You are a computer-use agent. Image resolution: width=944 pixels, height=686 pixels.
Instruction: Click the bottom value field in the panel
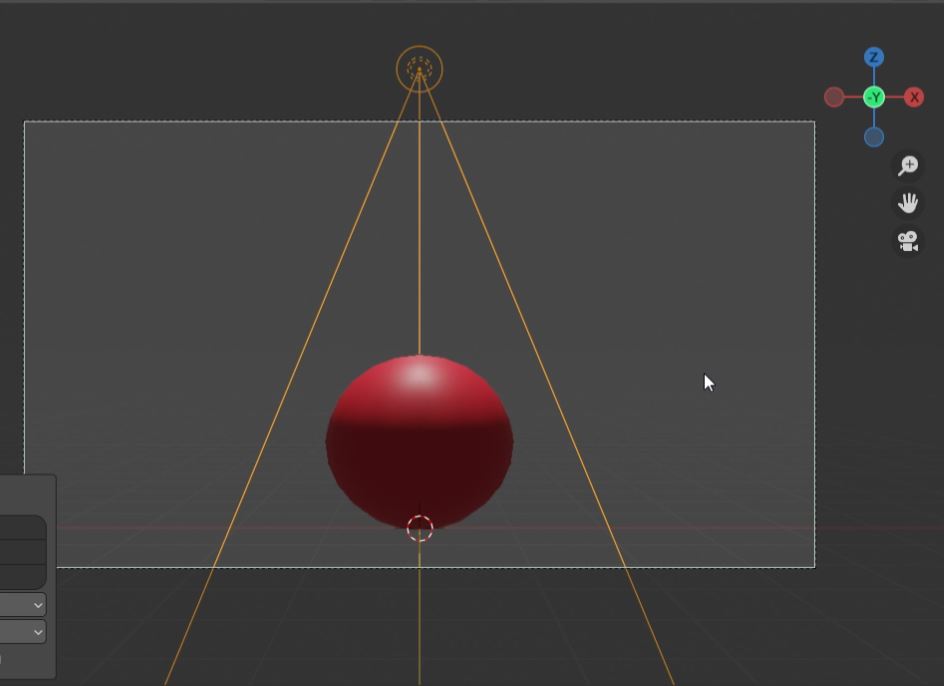click(22, 577)
